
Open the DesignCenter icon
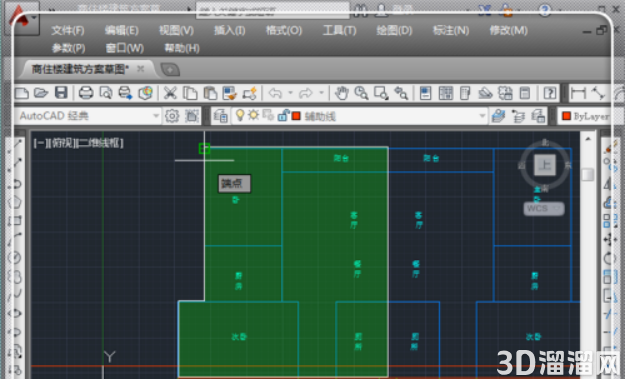pyautogui.click(x=445, y=93)
